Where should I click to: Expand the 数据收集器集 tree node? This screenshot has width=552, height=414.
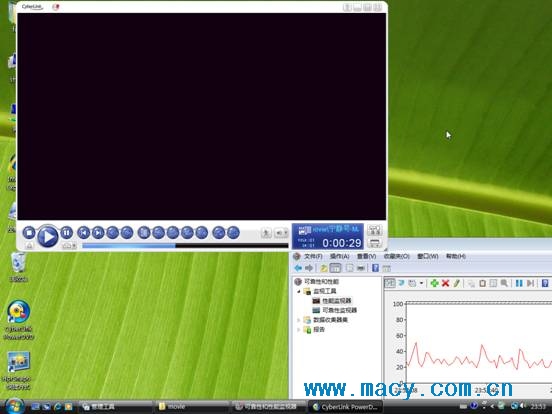tap(299, 320)
